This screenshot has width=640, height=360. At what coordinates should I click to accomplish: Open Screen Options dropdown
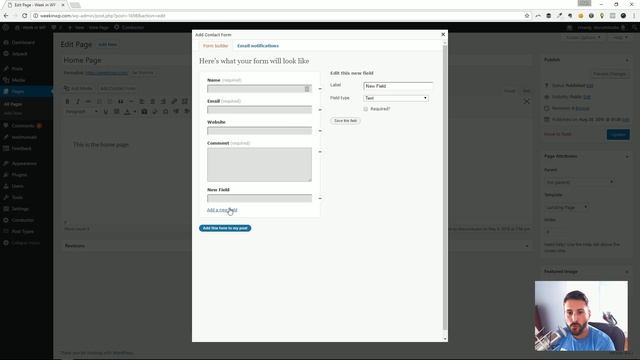pos(584,38)
